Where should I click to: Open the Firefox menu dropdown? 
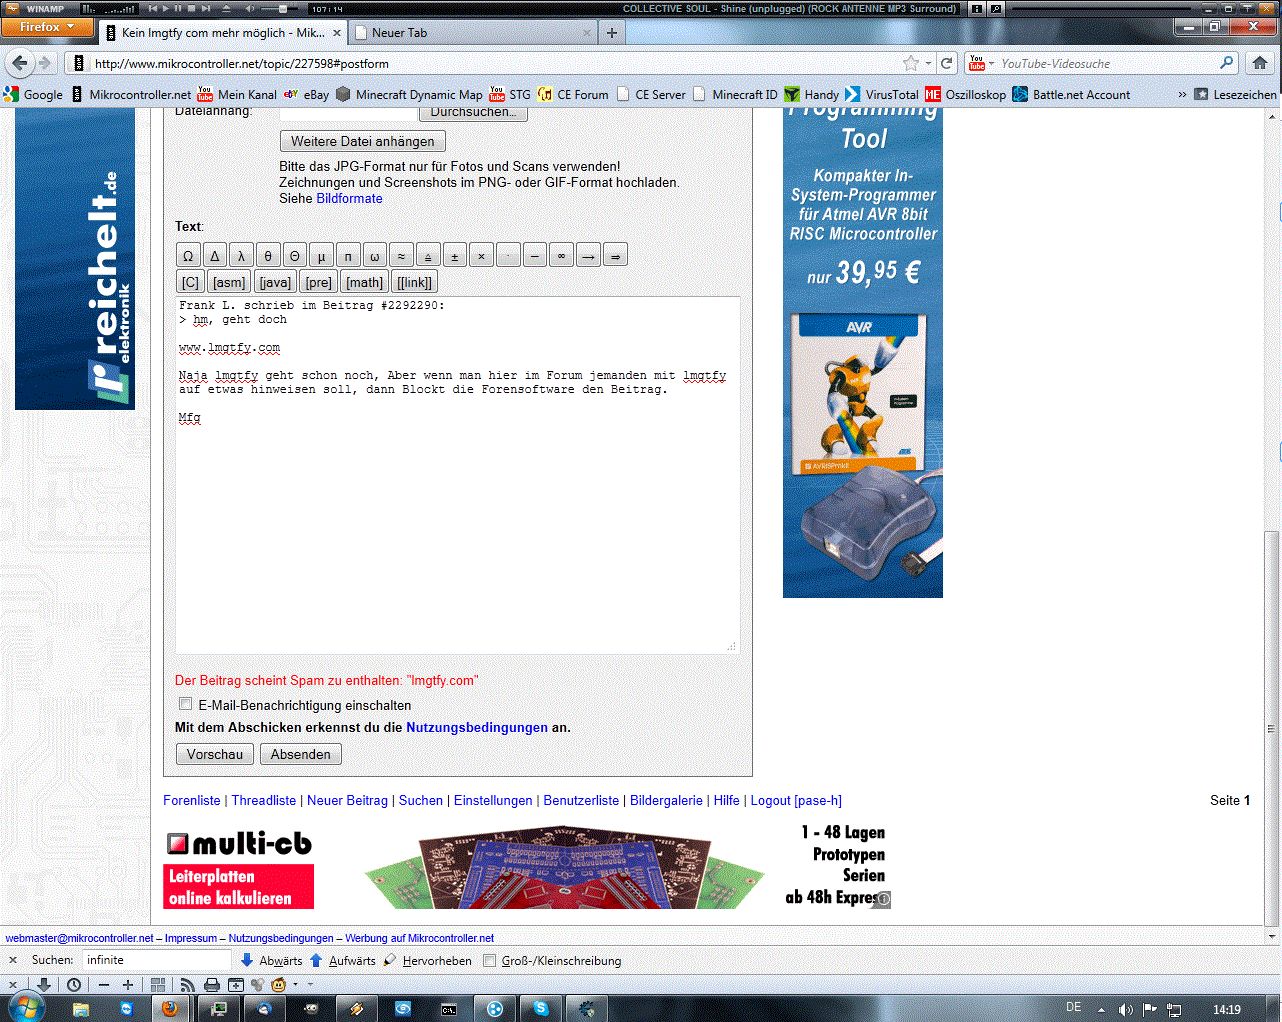pos(47,27)
